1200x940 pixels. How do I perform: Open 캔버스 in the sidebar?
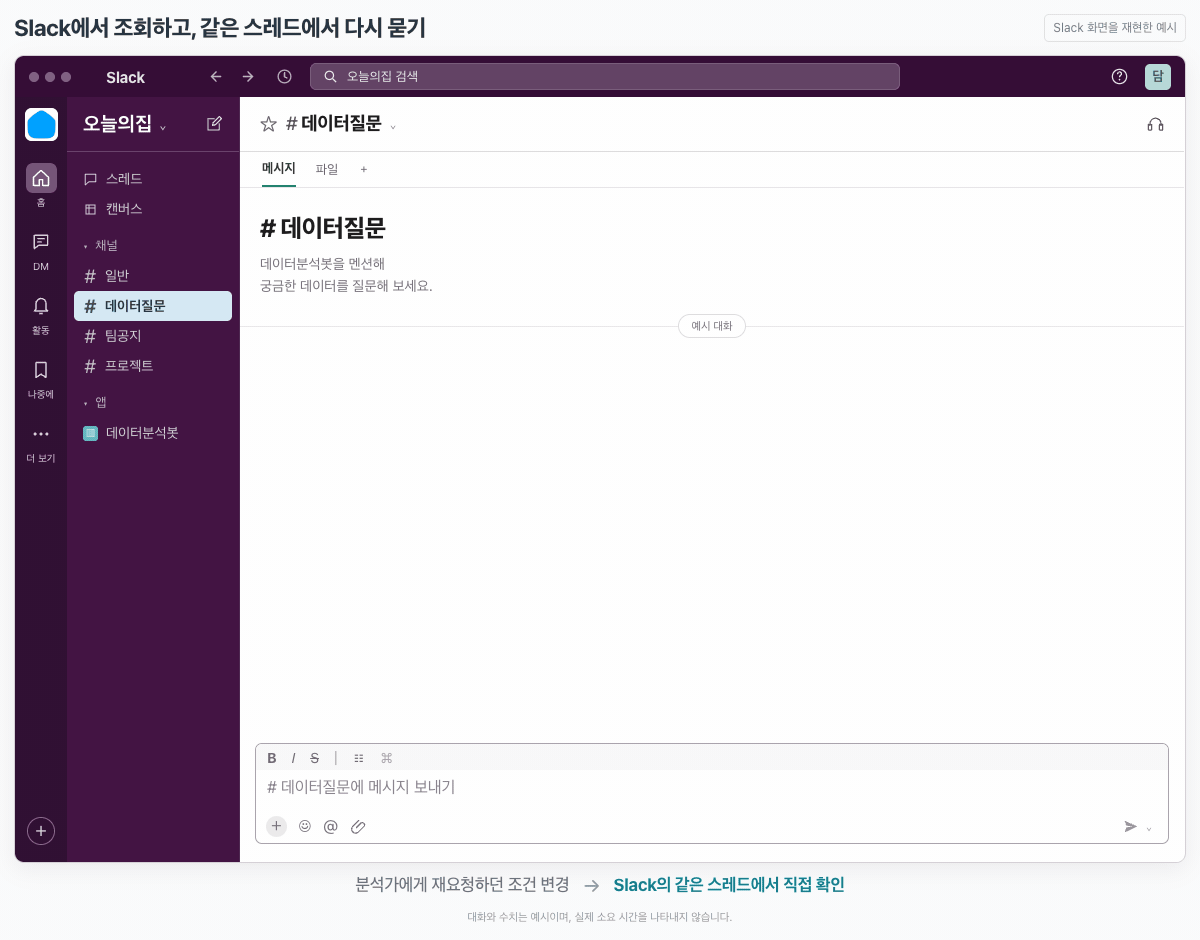point(153,209)
